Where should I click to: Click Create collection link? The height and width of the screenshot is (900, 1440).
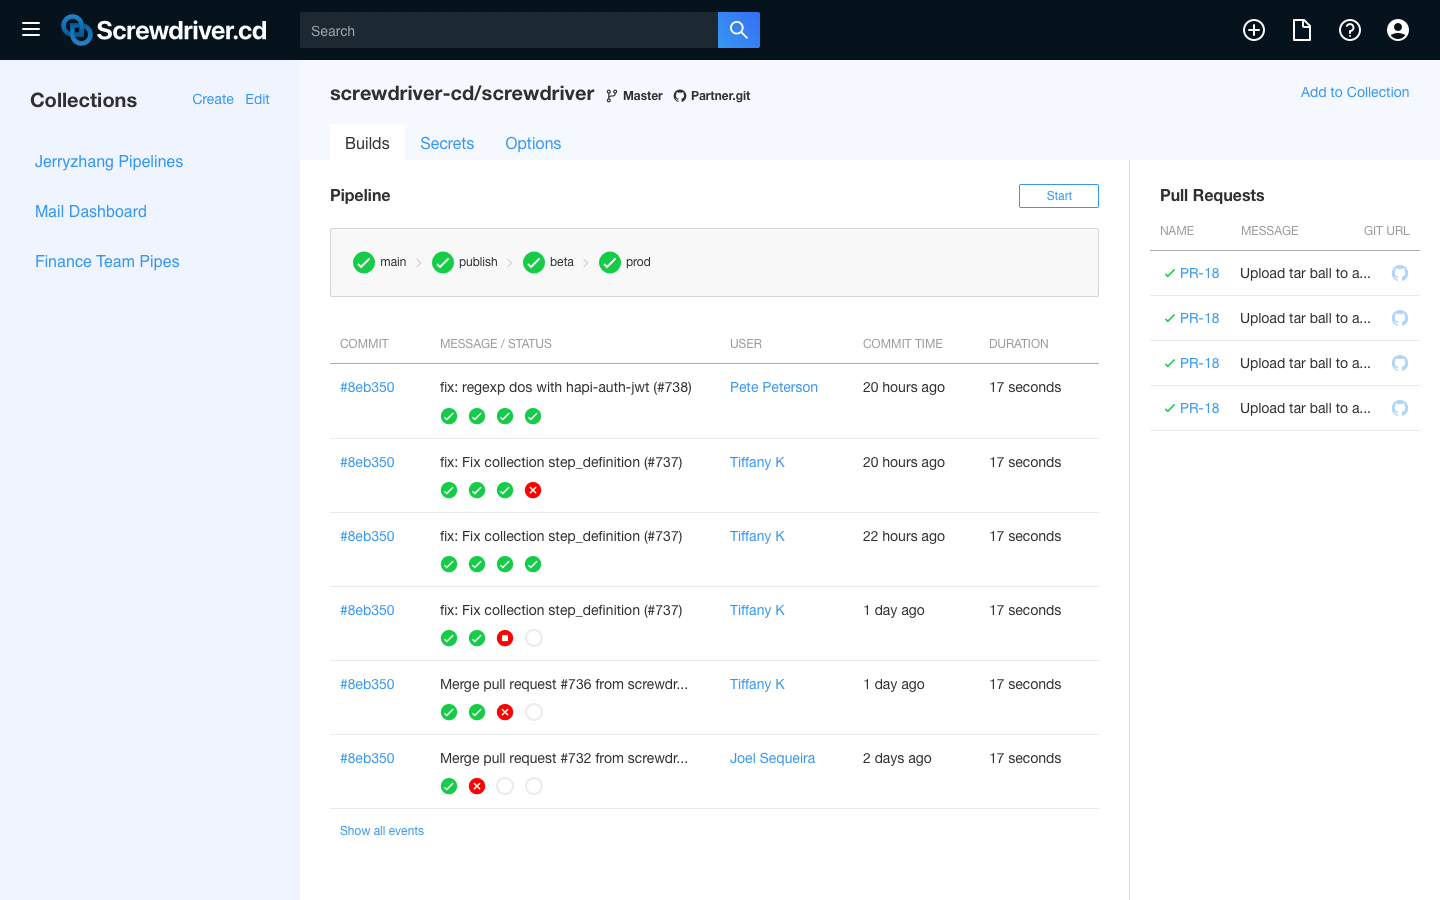point(213,99)
